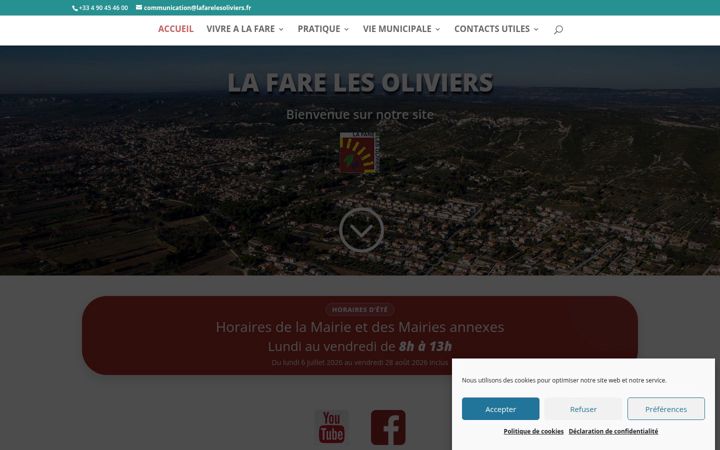This screenshot has width=720, height=450.
Task: Click the Lundi au vendredi hours line
Action: pos(360,346)
